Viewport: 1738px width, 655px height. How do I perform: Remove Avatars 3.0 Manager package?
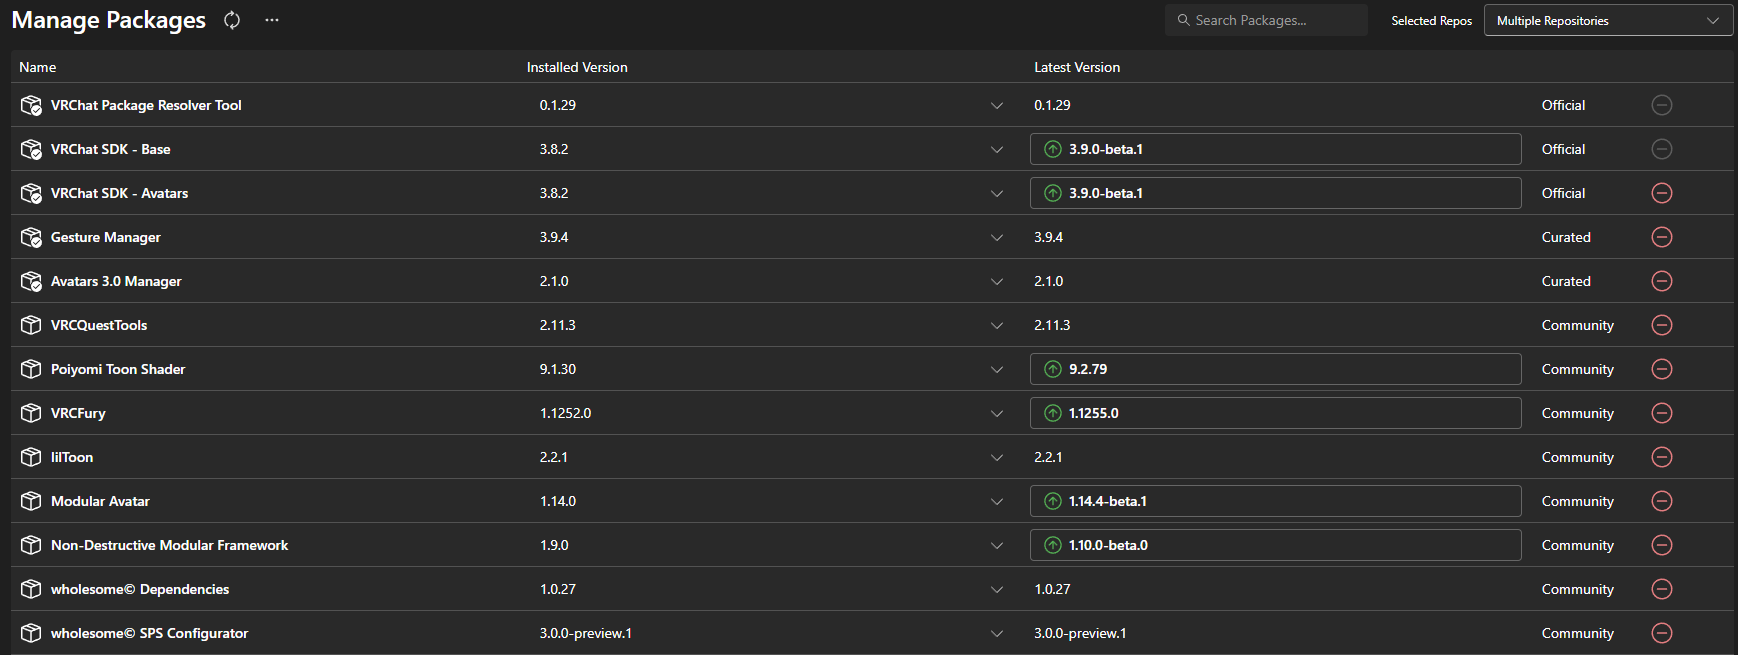[1662, 281]
